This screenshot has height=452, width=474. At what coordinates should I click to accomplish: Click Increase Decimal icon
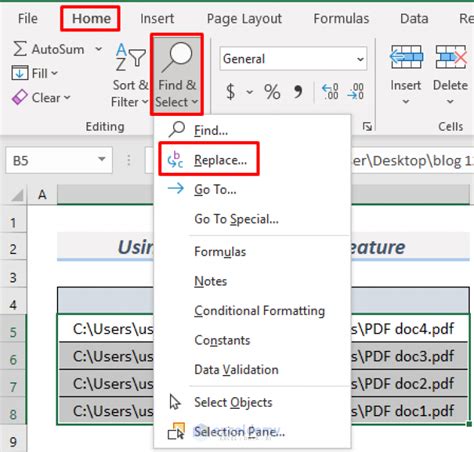point(330,92)
